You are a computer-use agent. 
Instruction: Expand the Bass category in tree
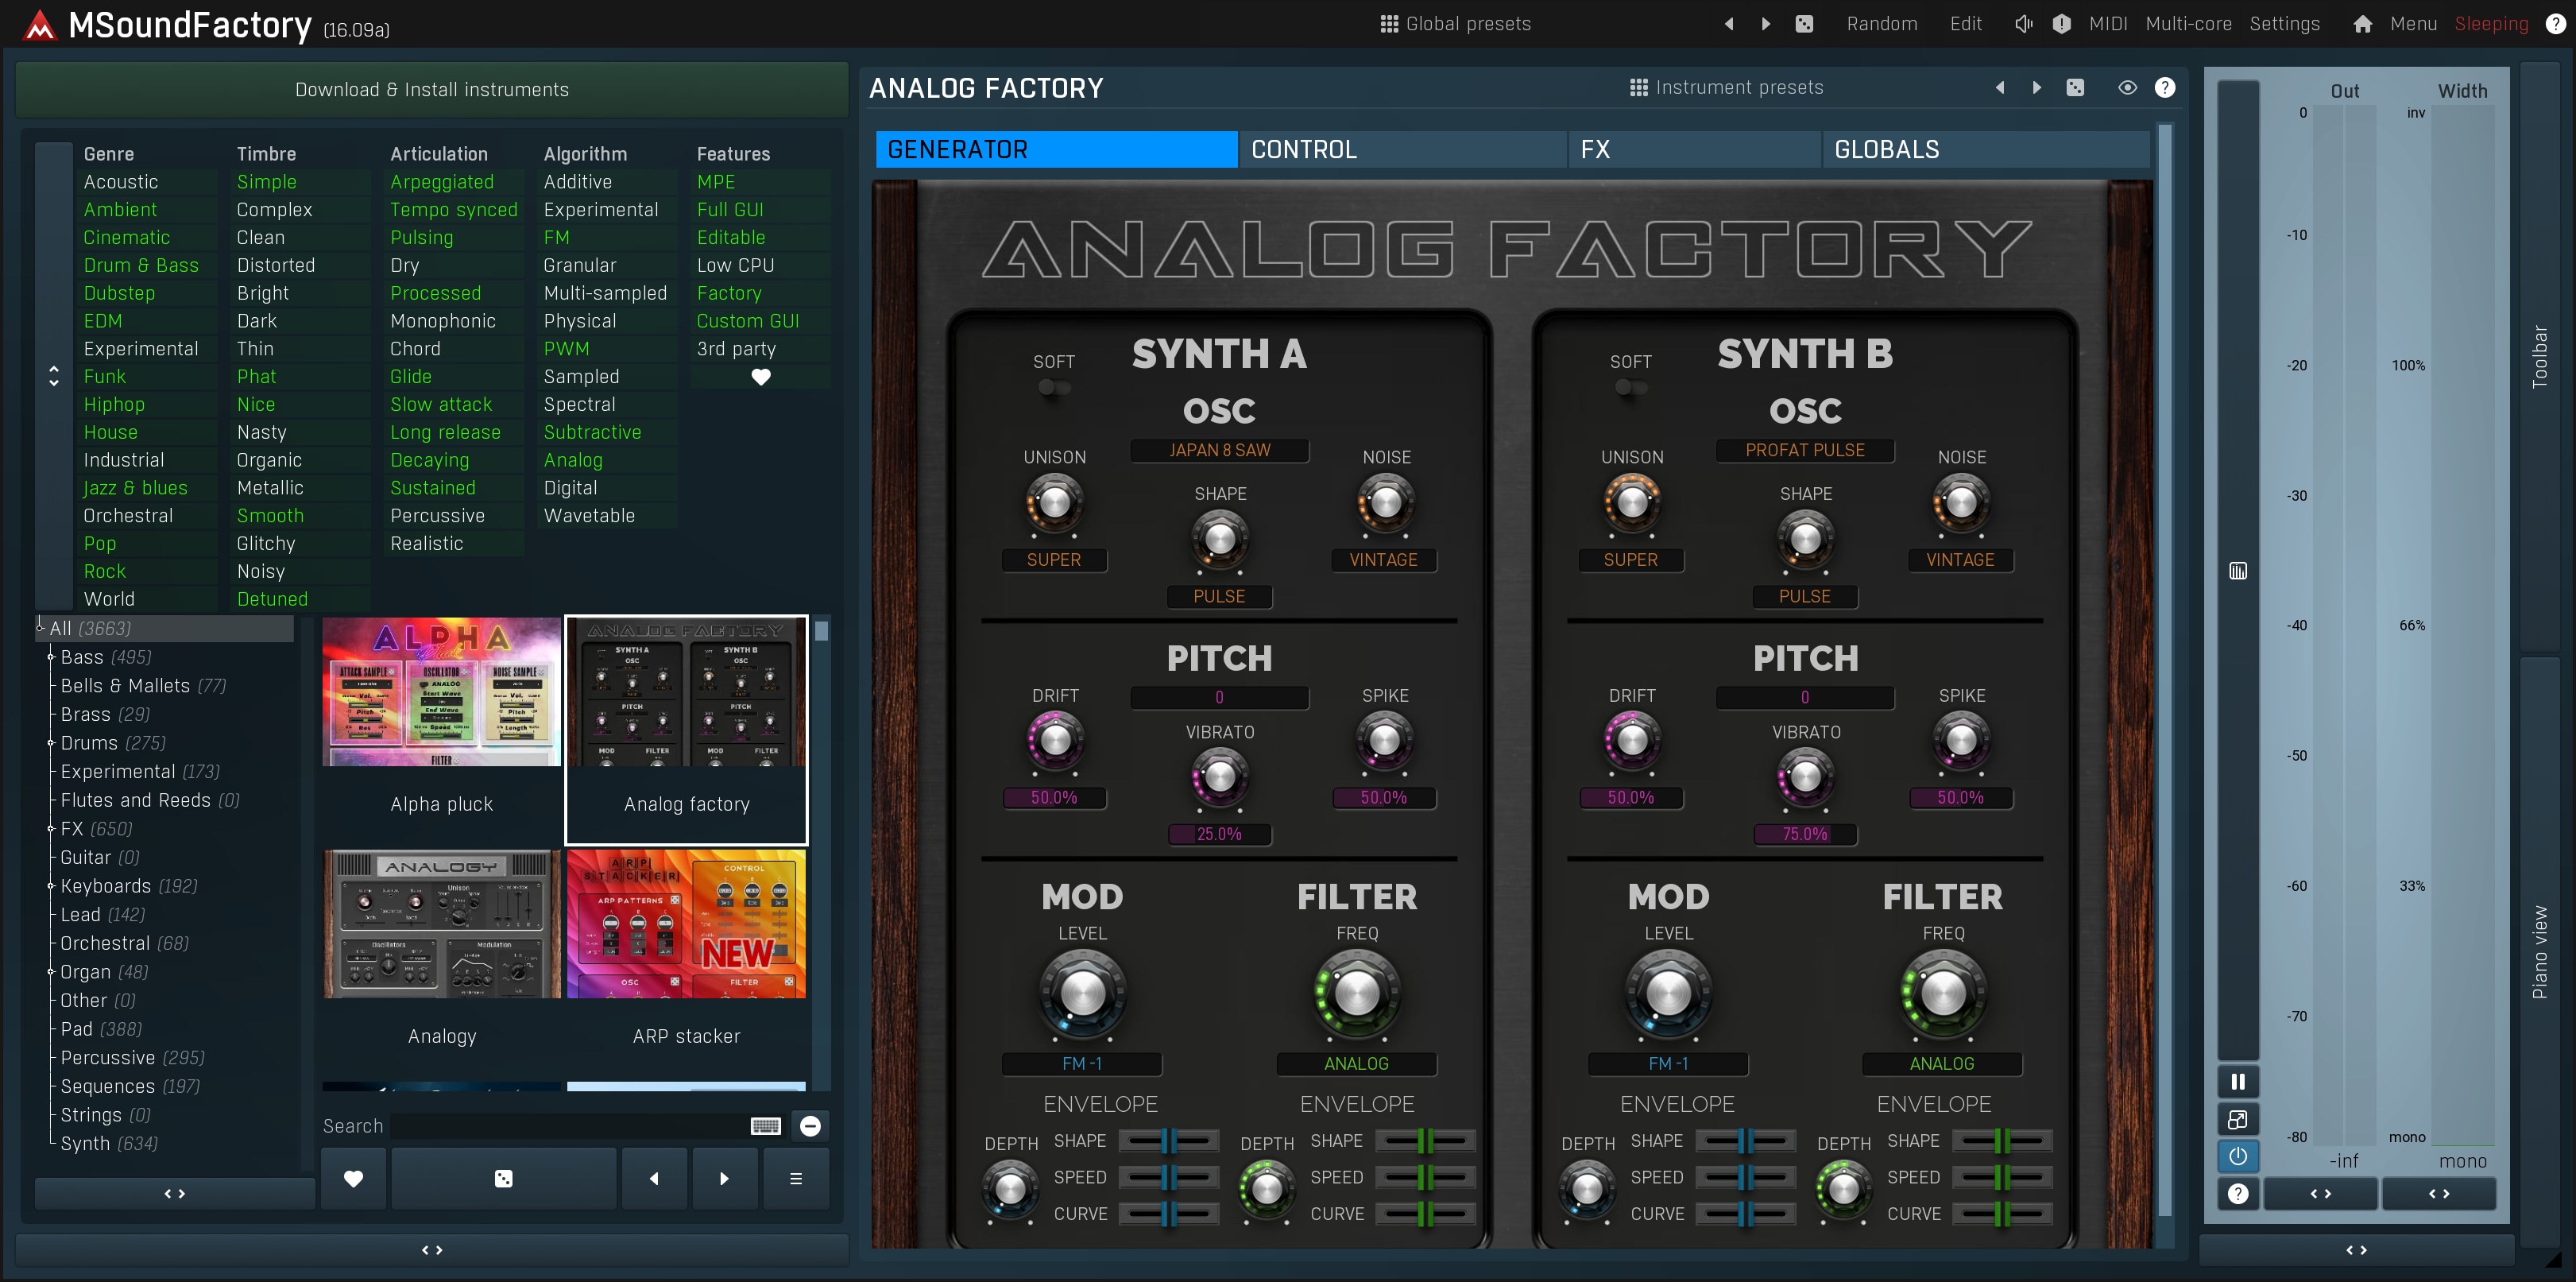pyautogui.click(x=51, y=657)
